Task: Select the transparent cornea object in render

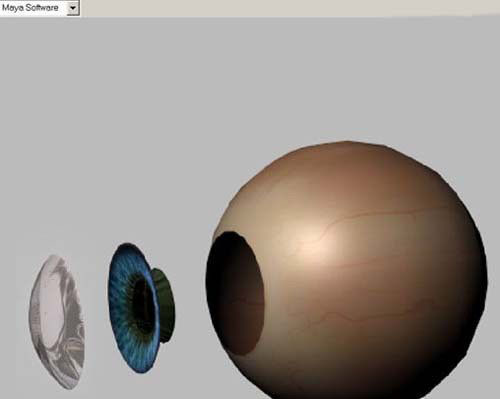Action: [57, 322]
